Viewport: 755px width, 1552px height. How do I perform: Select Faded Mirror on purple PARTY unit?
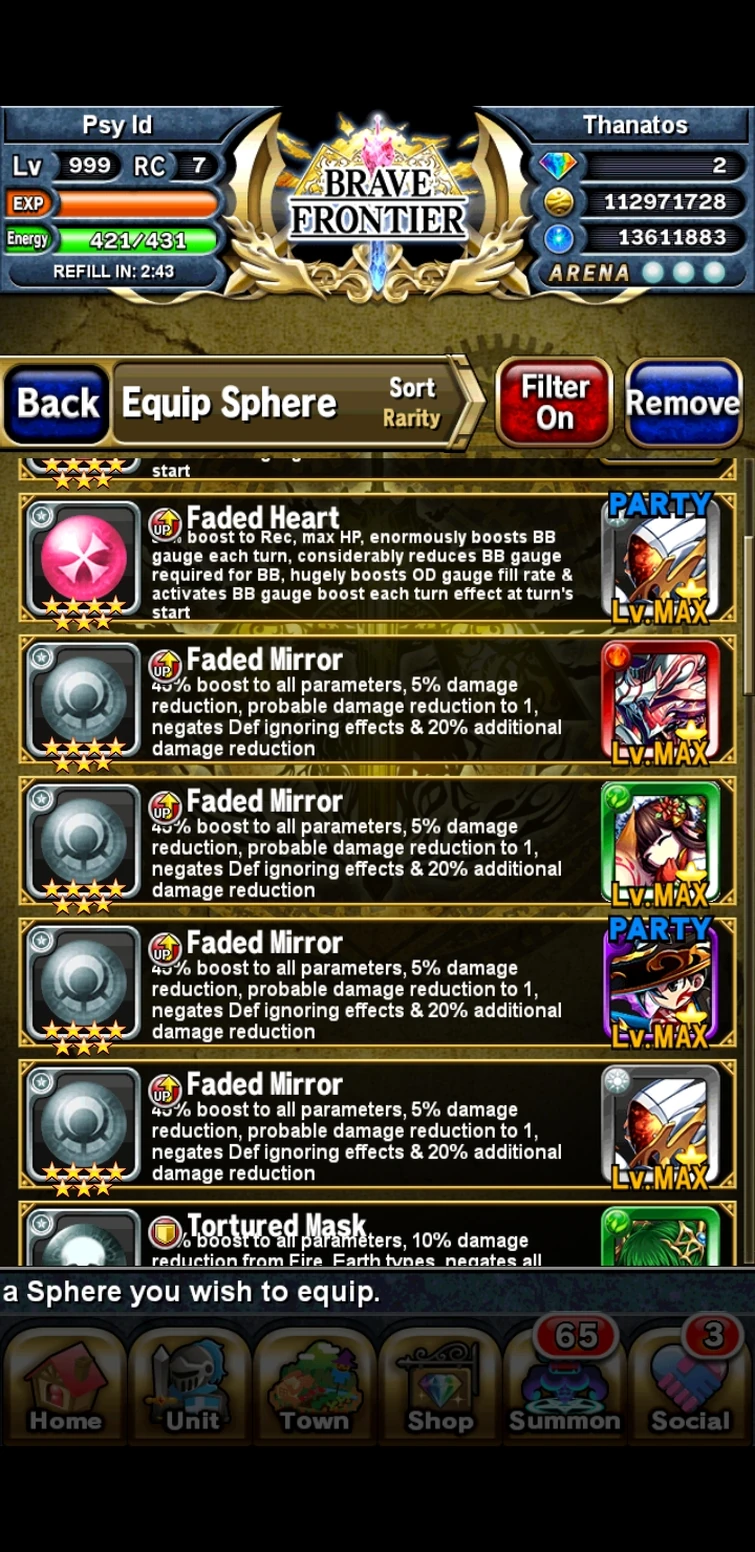pyautogui.click(x=377, y=985)
